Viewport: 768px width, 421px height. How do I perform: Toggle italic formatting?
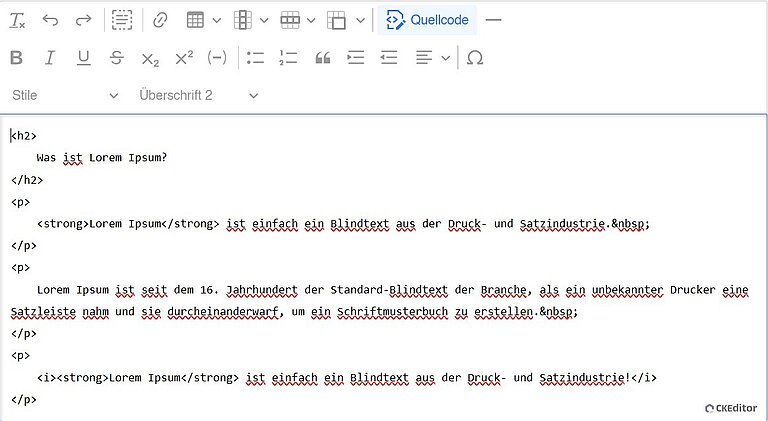[50, 58]
